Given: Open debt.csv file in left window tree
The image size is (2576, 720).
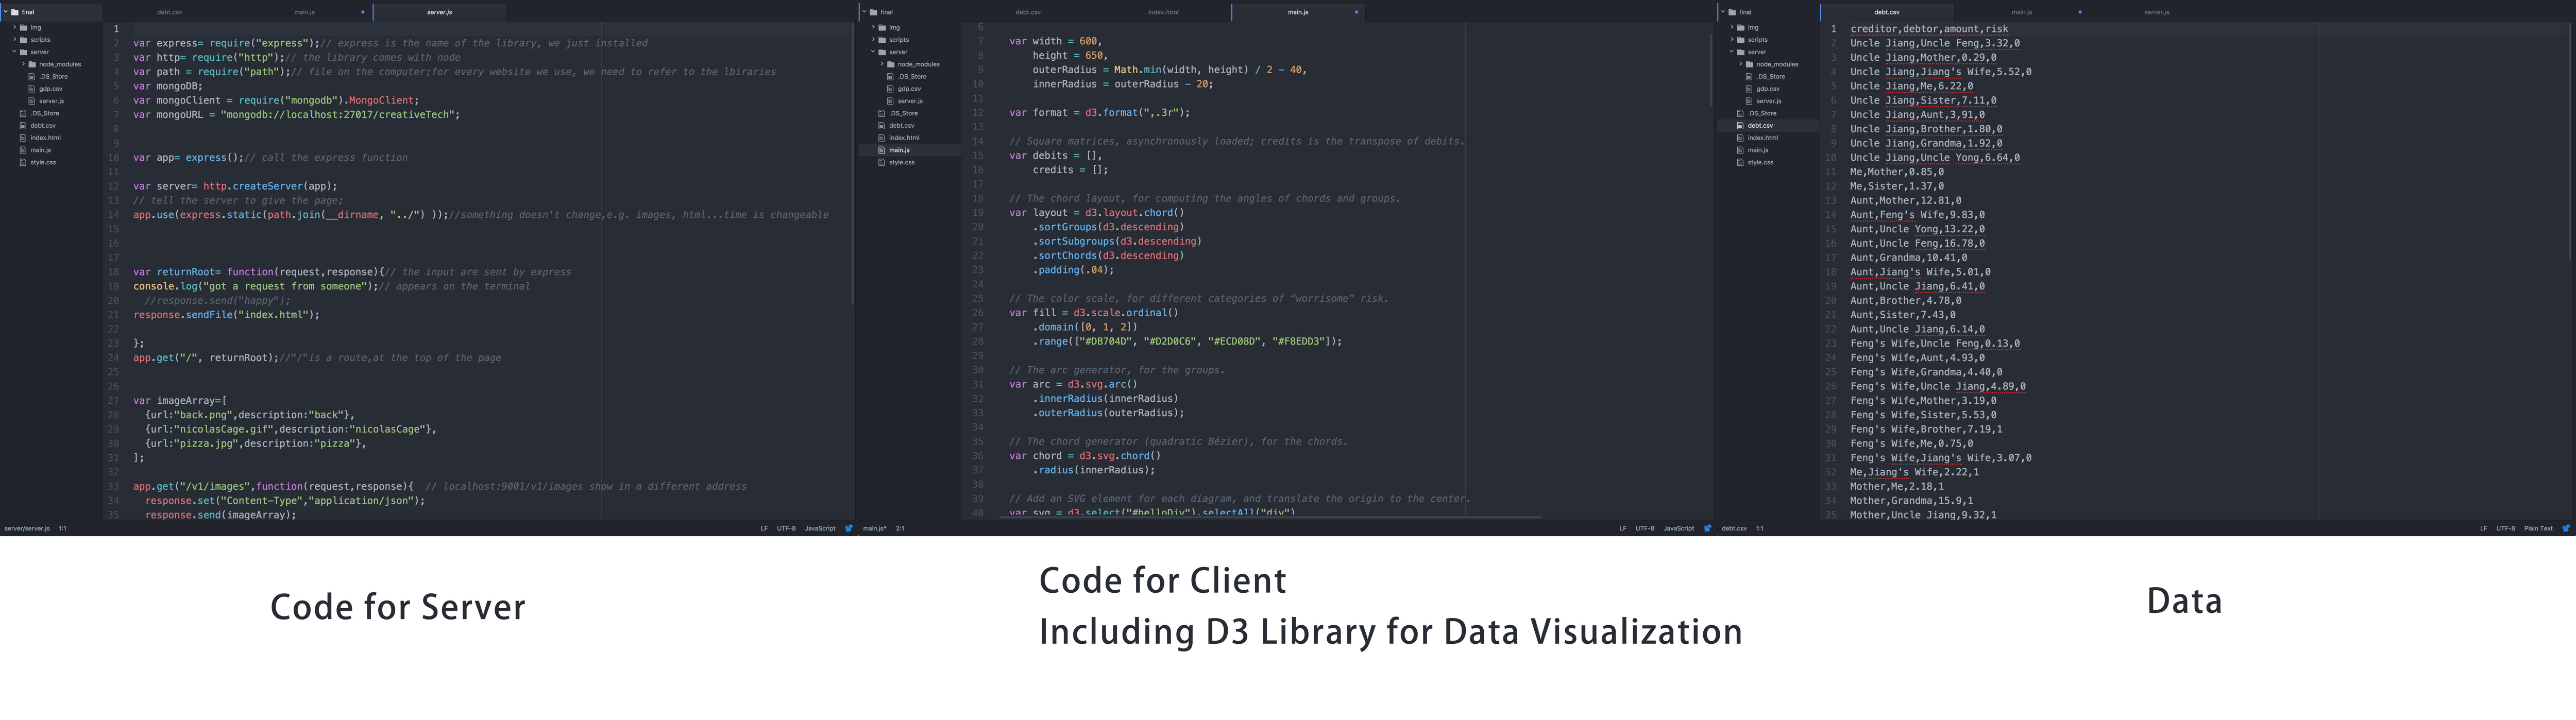Looking at the screenshot, I should pos(43,126).
